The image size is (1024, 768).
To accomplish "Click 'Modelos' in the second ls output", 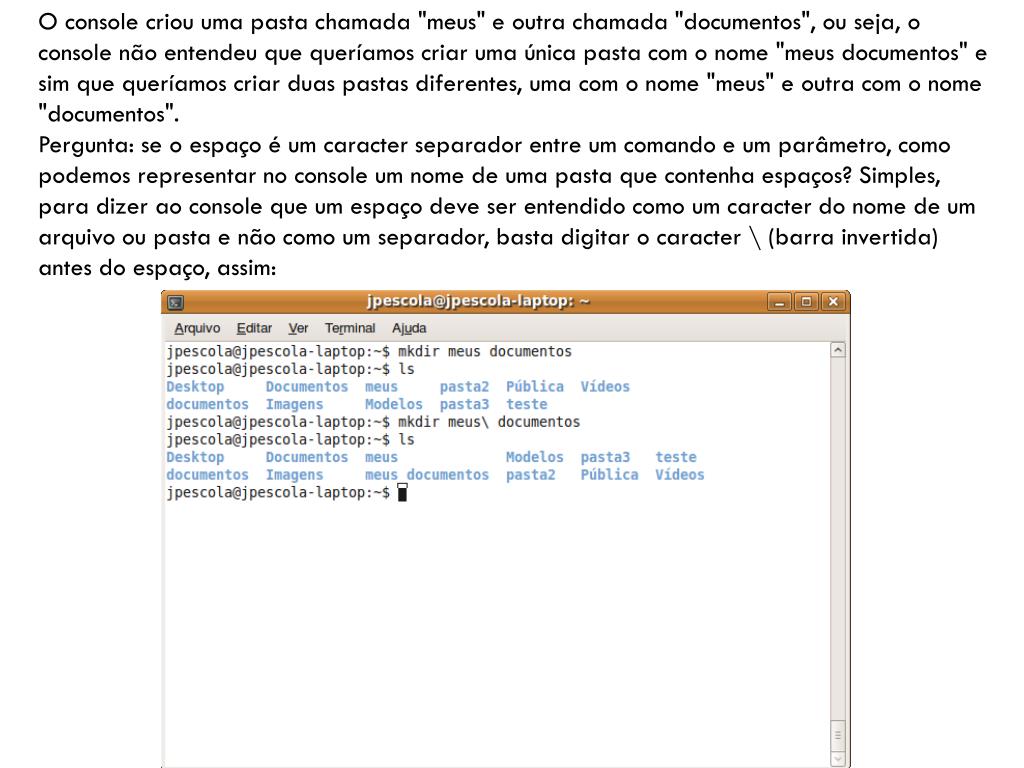I will pos(534,457).
